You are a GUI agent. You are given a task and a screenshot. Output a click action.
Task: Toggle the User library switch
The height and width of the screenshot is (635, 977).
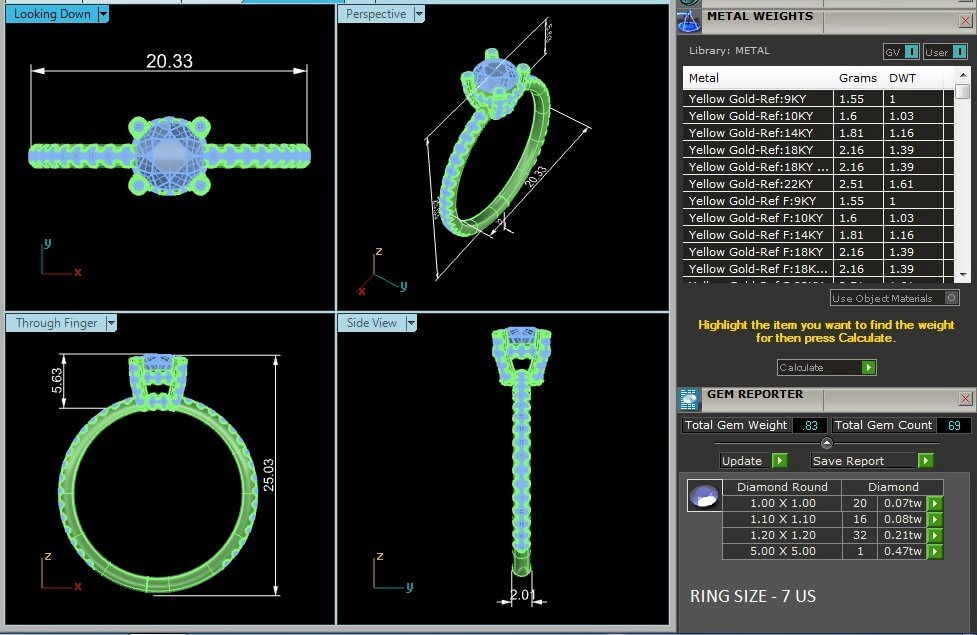(x=945, y=52)
